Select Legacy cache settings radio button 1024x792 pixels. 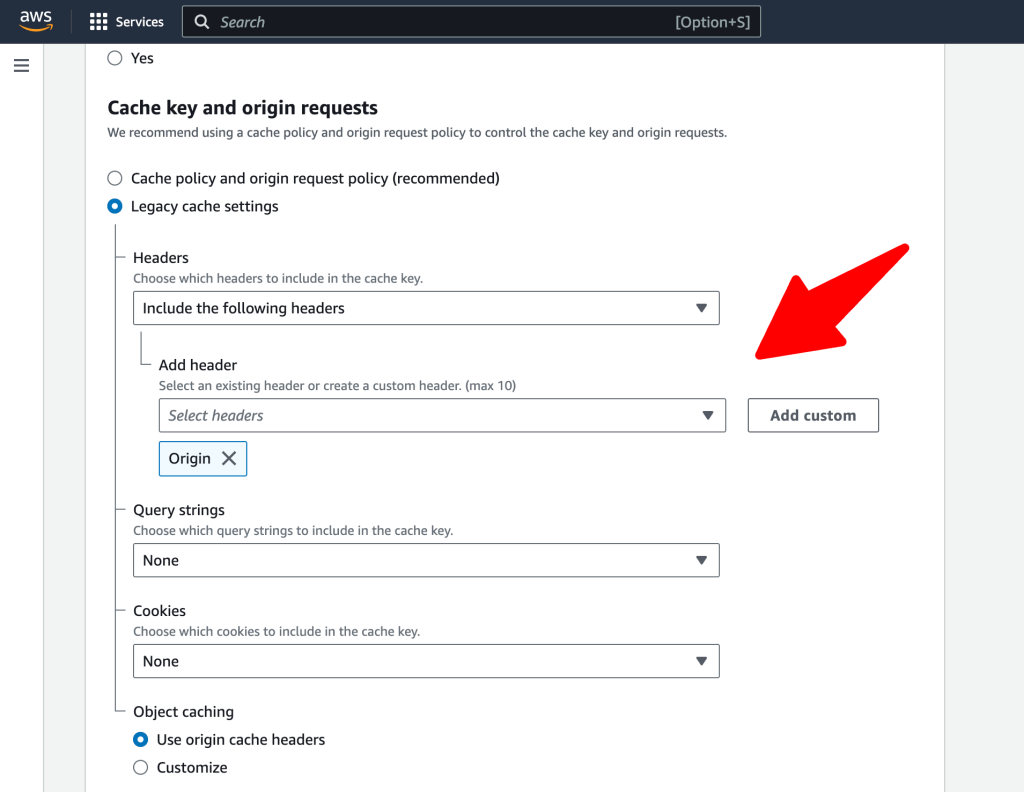(115, 206)
